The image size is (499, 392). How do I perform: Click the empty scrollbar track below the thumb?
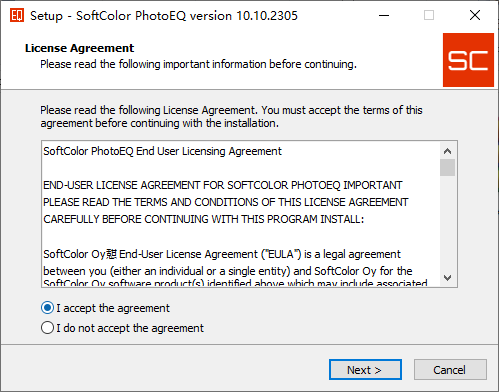[447, 222]
